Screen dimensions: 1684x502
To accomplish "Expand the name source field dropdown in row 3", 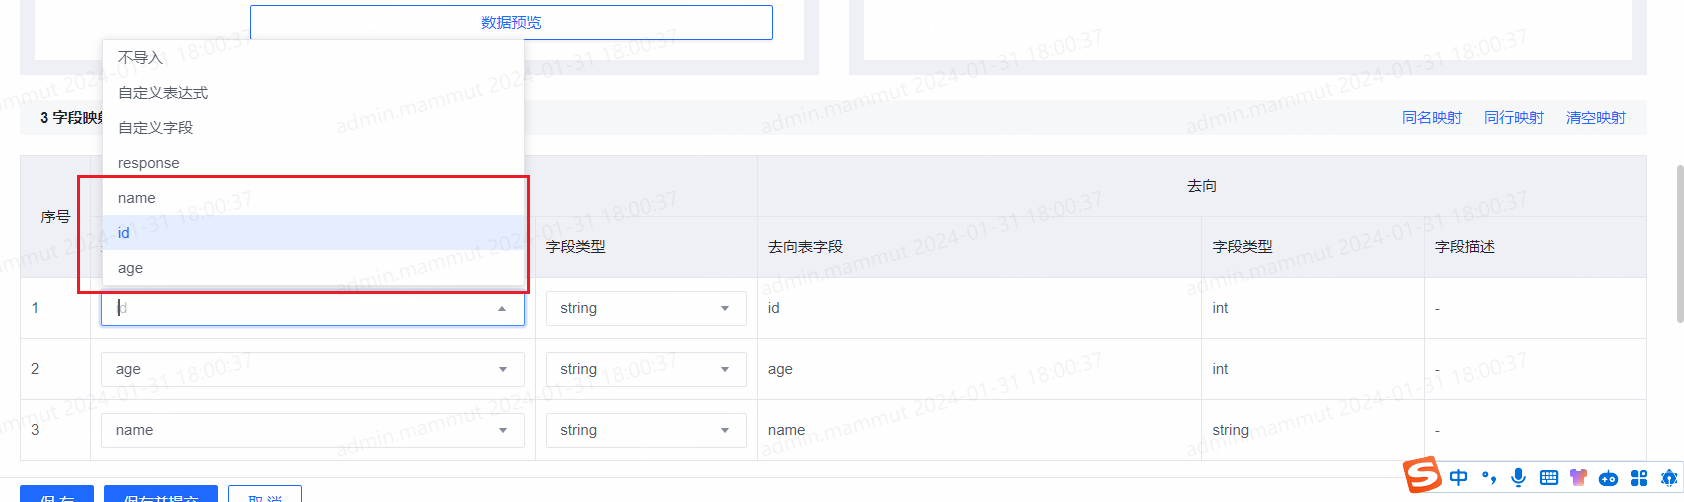I will coord(313,430).
